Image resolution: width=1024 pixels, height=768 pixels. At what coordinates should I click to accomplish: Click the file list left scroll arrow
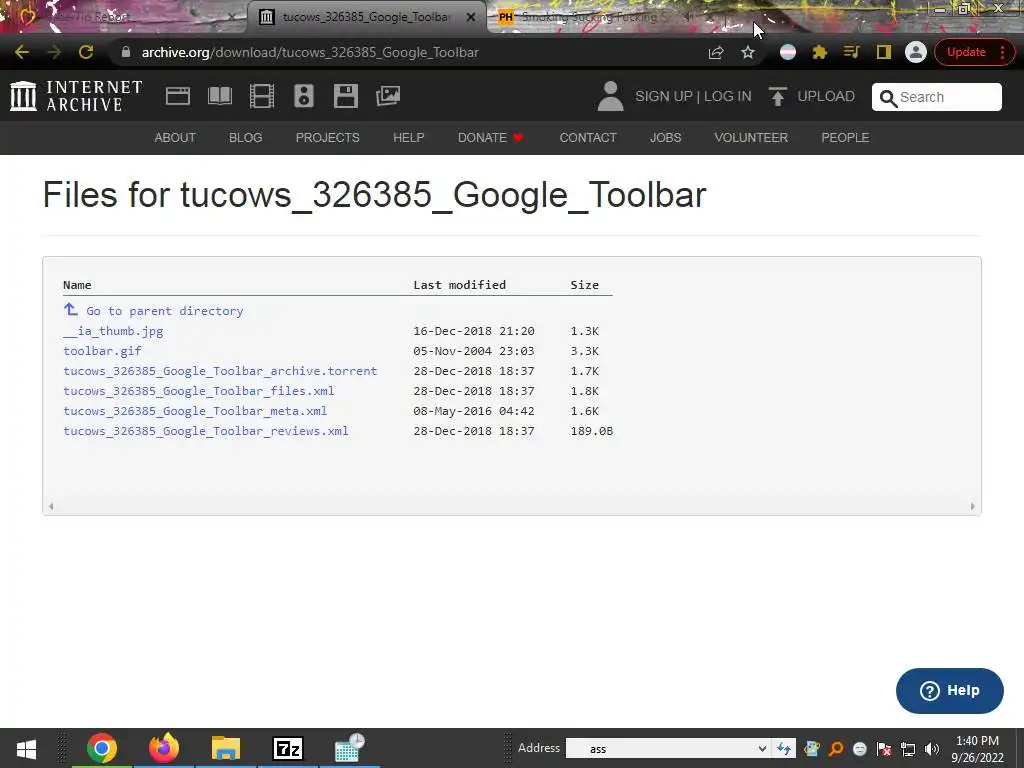pyautogui.click(x=51, y=506)
